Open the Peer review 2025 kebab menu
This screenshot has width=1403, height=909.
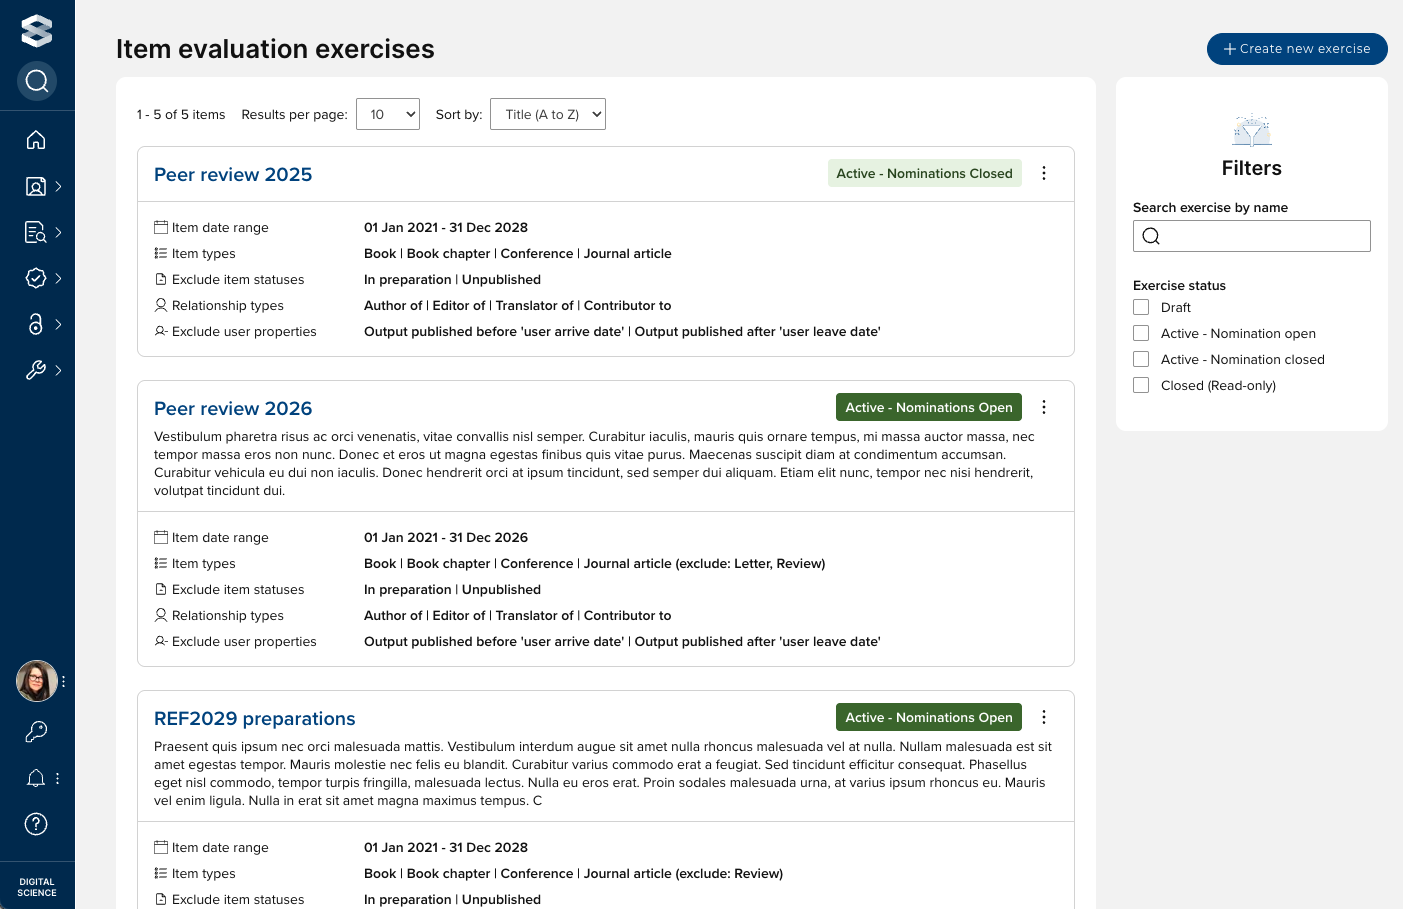click(x=1044, y=173)
